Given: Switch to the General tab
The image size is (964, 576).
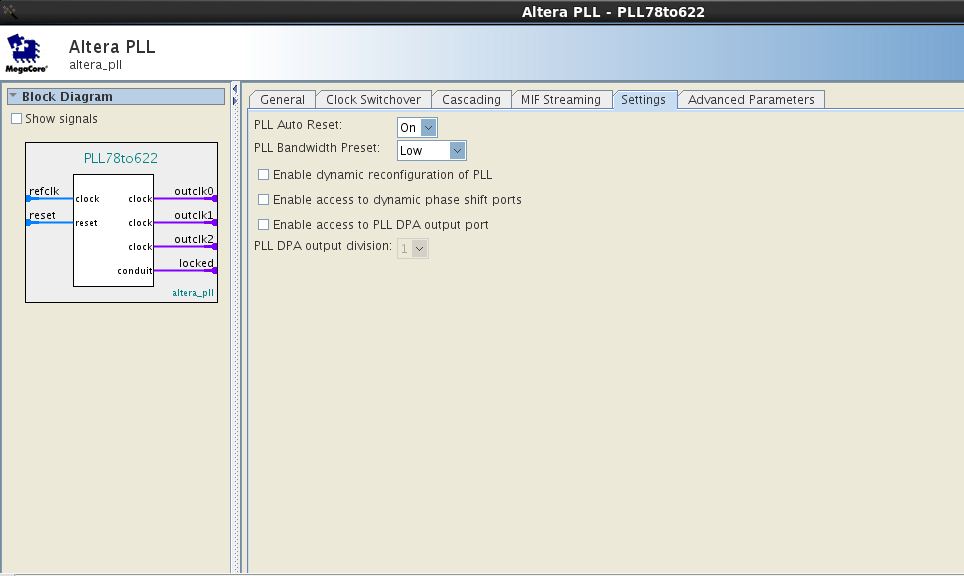Looking at the screenshot, I should (x=282, y=100).
